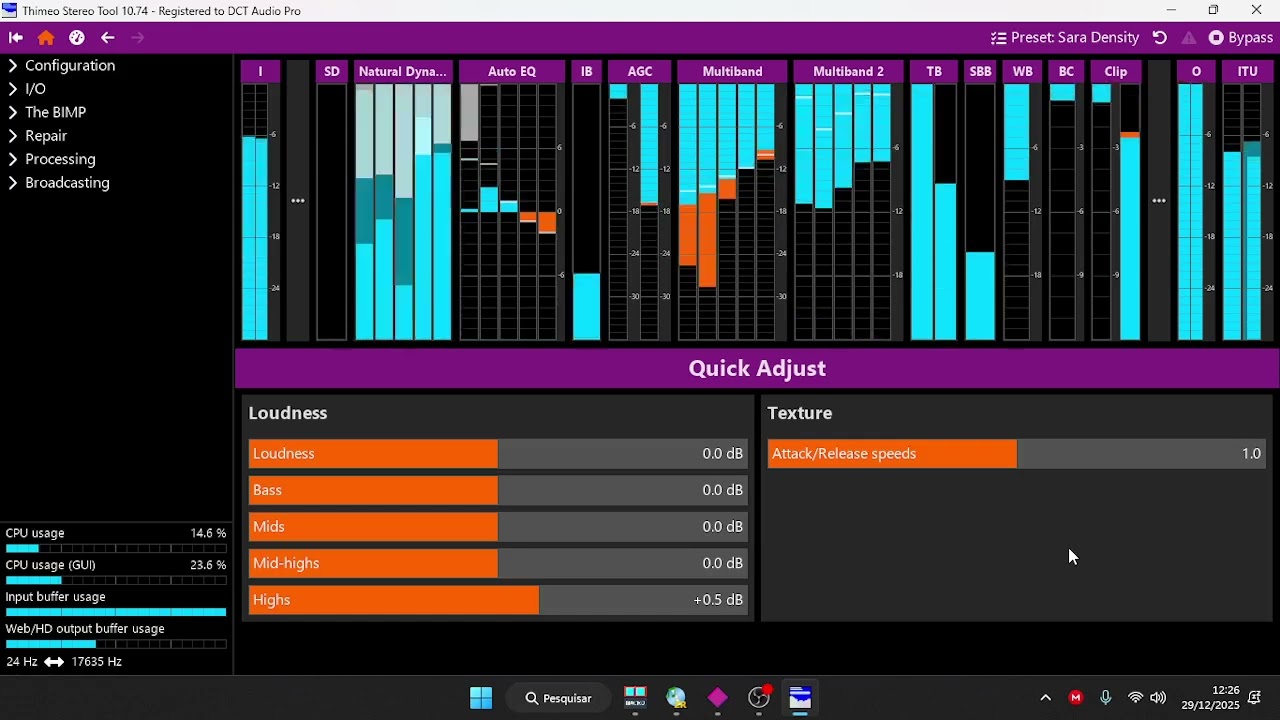Open the magenta diamond app in taskbar
This screenshot has height=720, width=1280.
(718, 698)
